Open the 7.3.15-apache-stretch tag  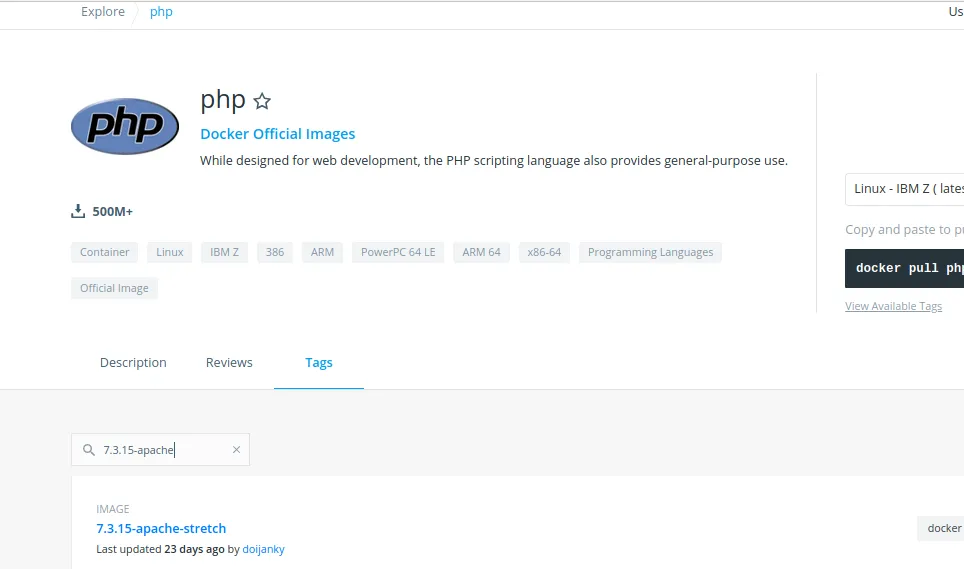(x=161, y=528)
